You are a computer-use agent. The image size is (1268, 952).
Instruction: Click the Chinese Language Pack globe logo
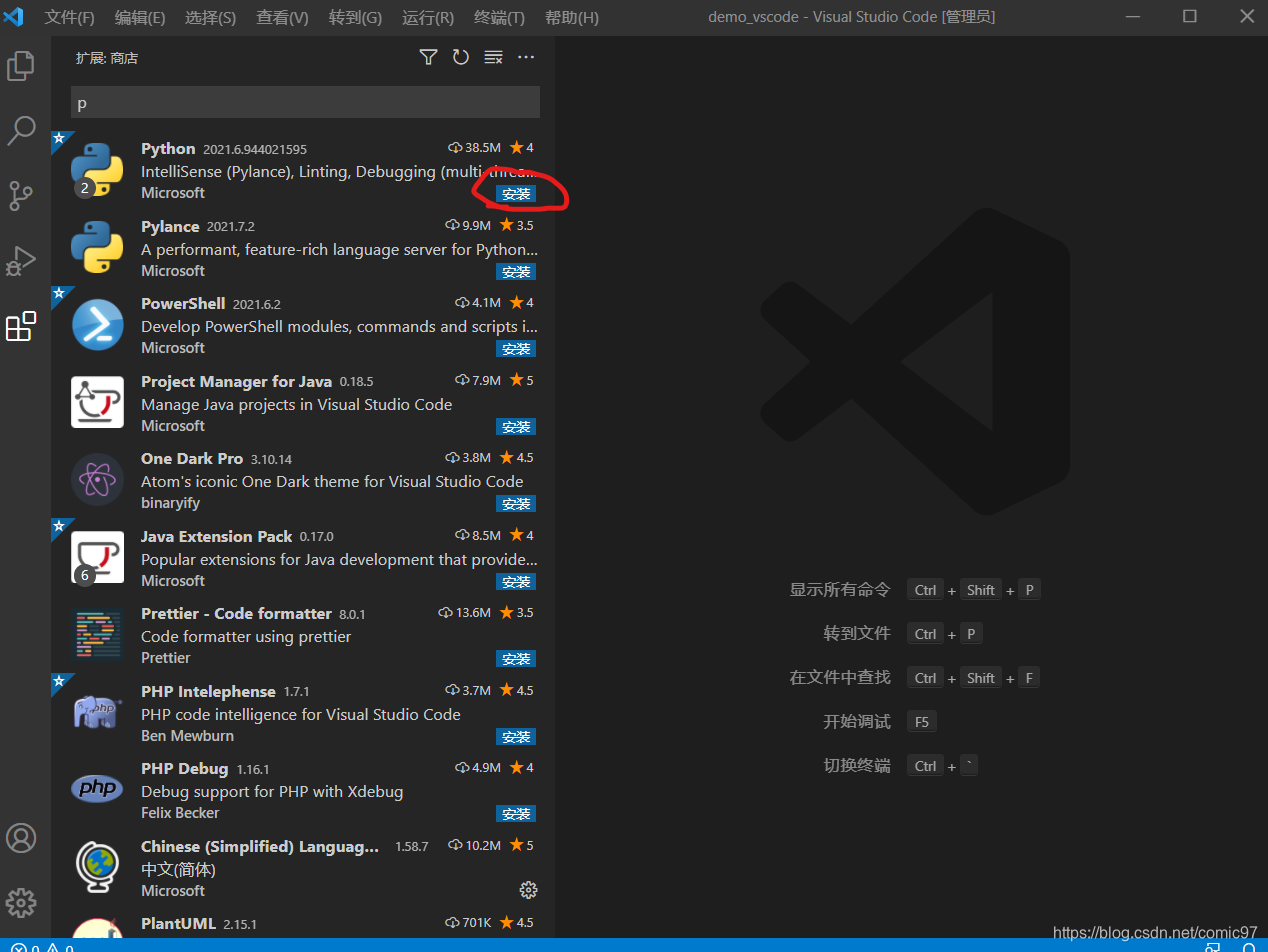pos(97,867)
